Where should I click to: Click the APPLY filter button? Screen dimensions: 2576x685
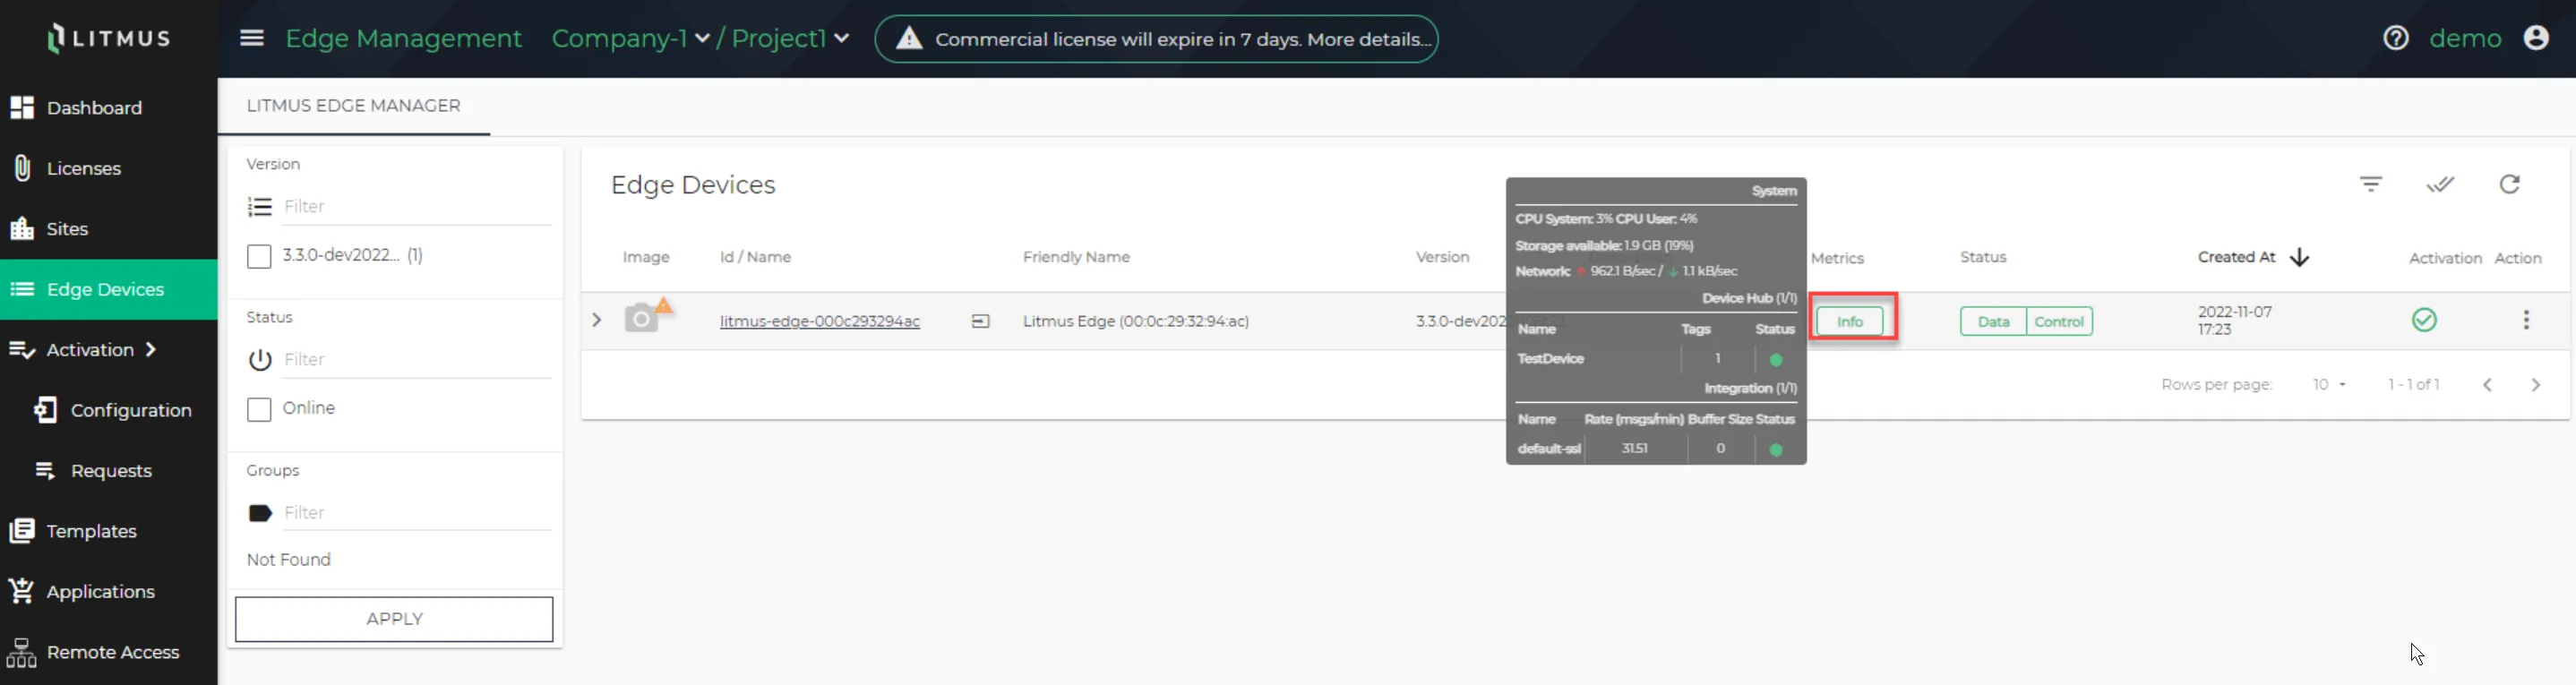point(394,619)
